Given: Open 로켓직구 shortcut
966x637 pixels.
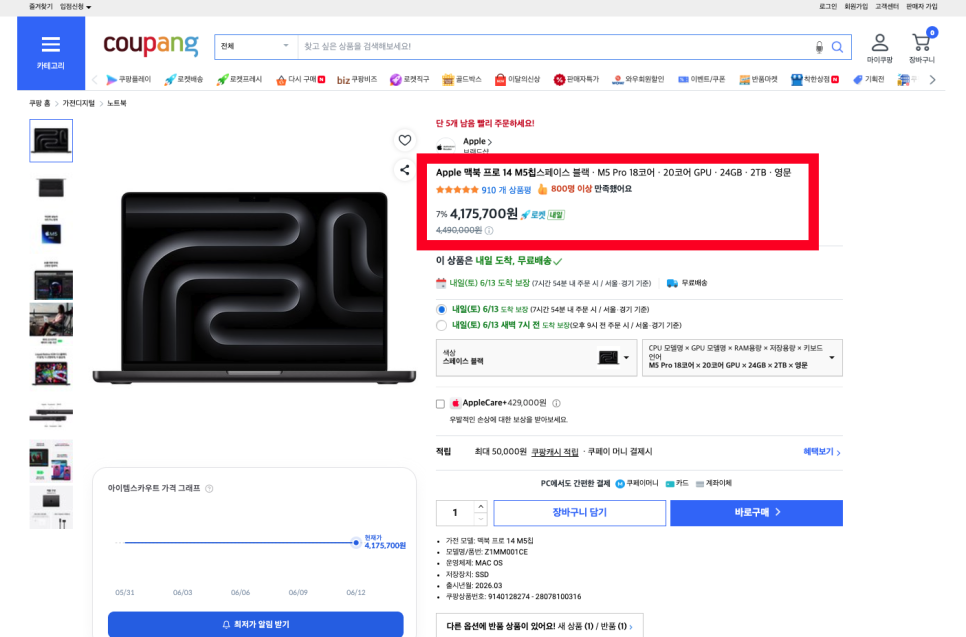Looking at the screenshot, I should point(409,79).
